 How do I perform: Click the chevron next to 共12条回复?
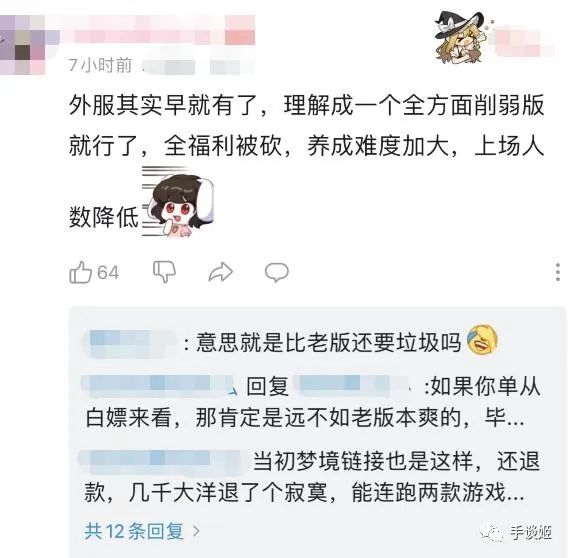click(196, 531)
